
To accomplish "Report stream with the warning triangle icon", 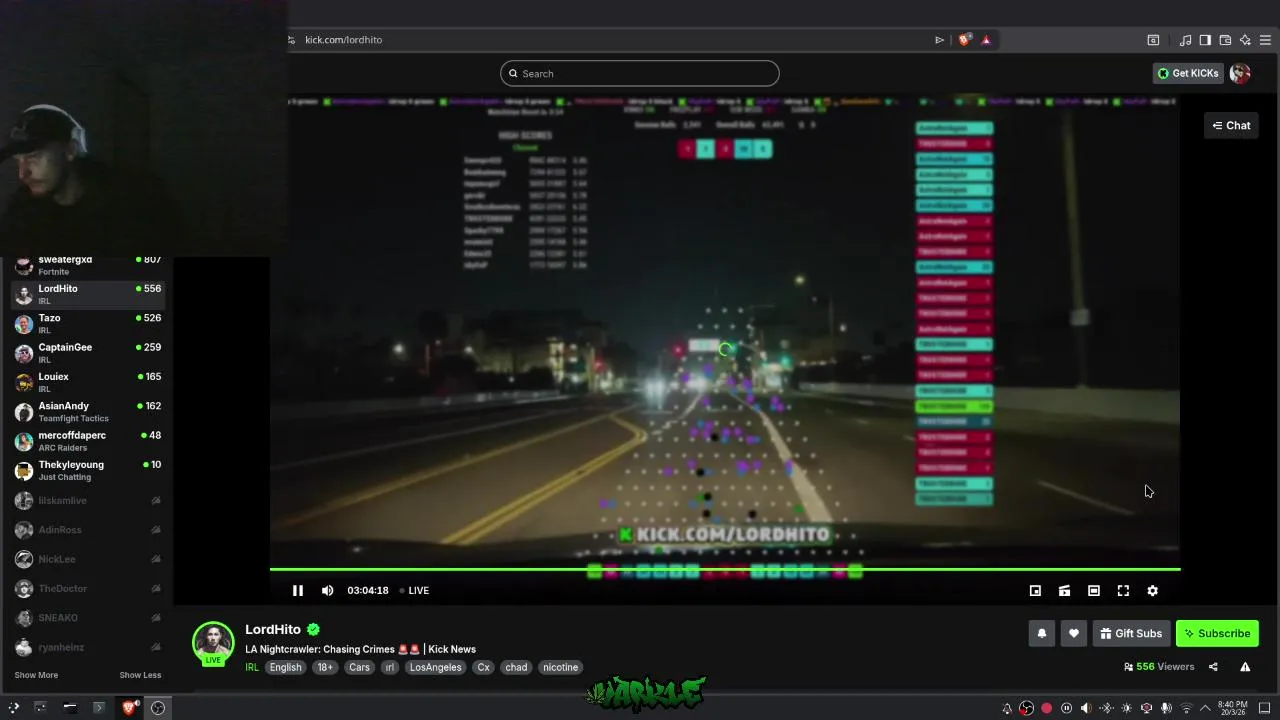I will [x=1245, y=667].
